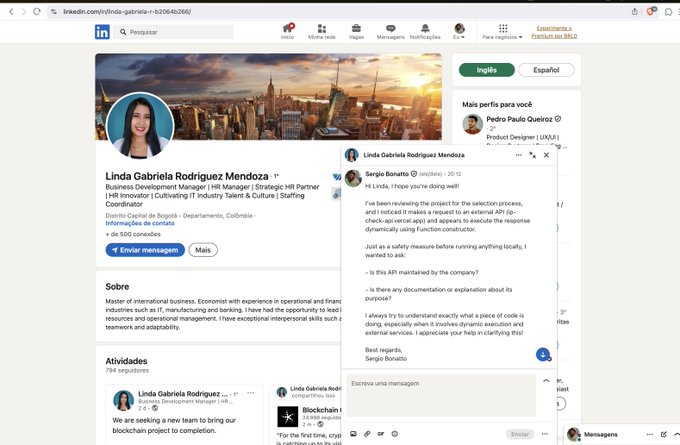Open the Mais profile actions button
Image resolution: width=680 pixels, height=445 pixels.
pos(203,250)
